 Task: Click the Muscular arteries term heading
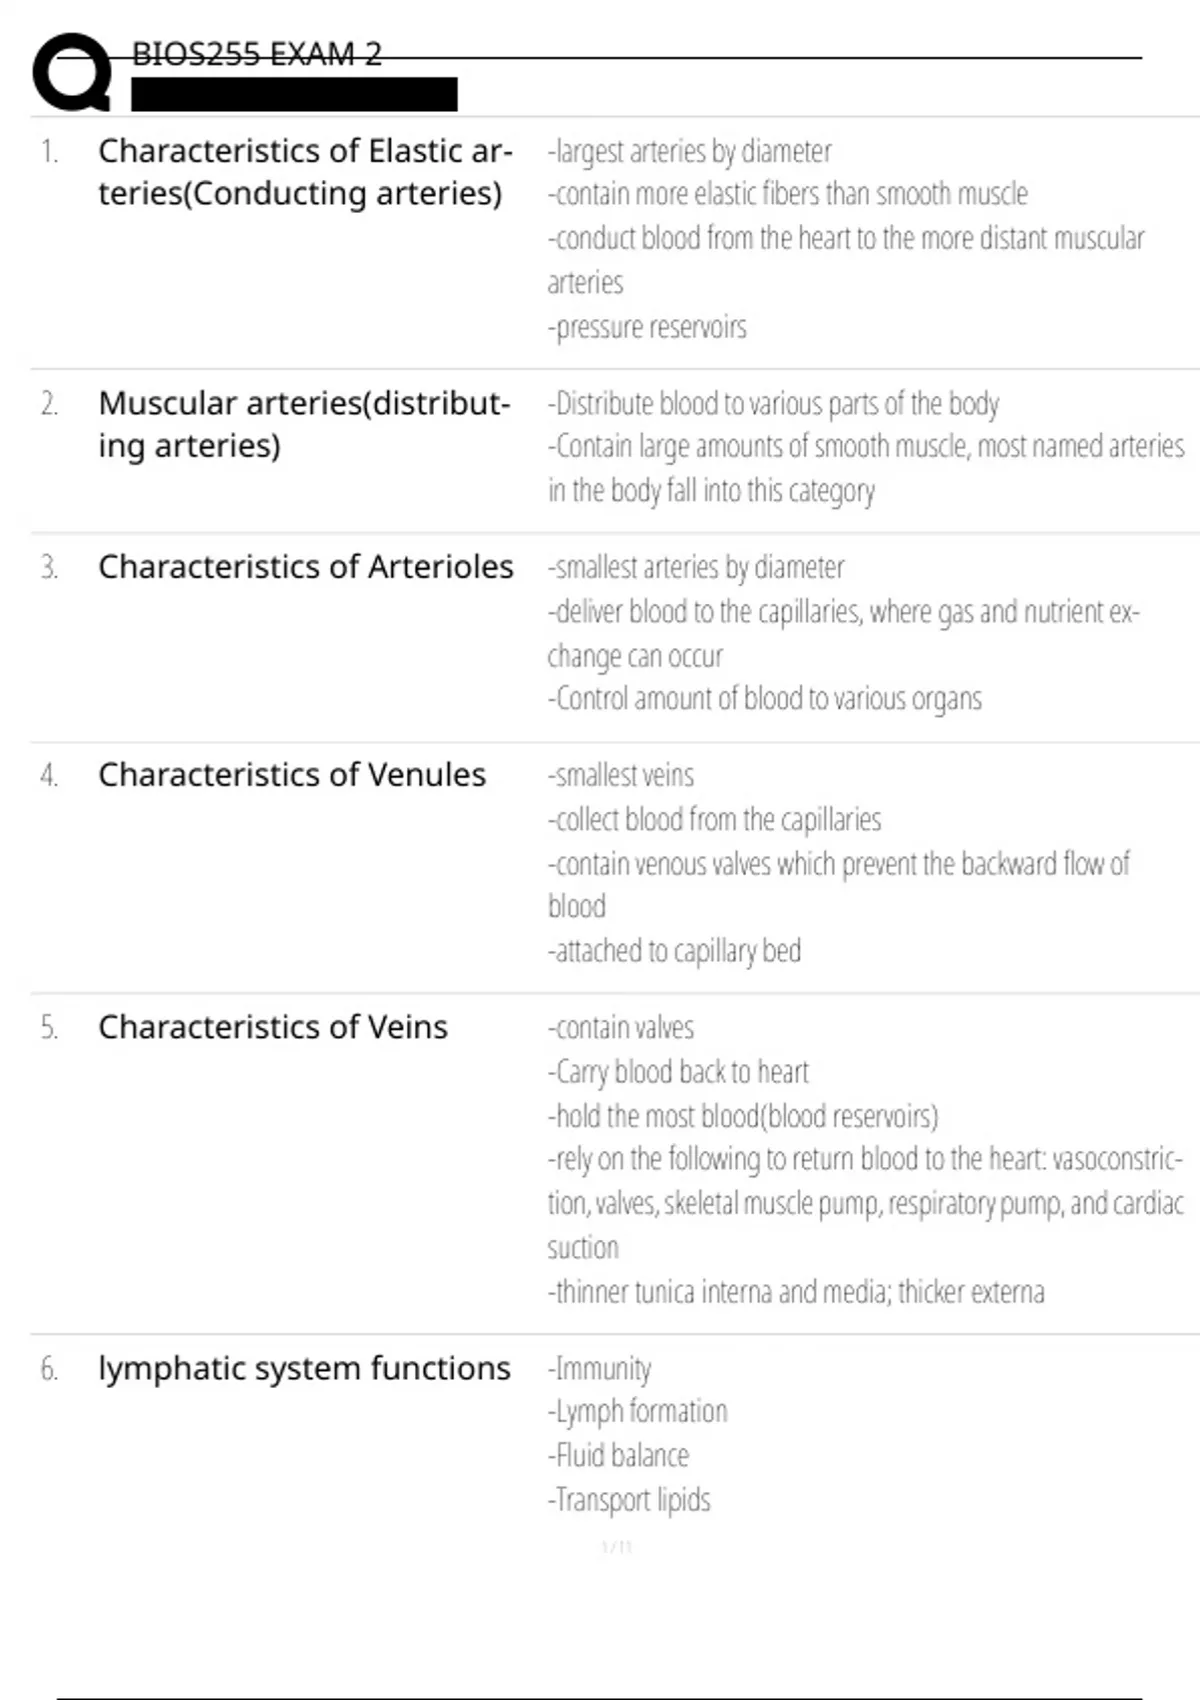pyautogui.click(x=304, y=424)
